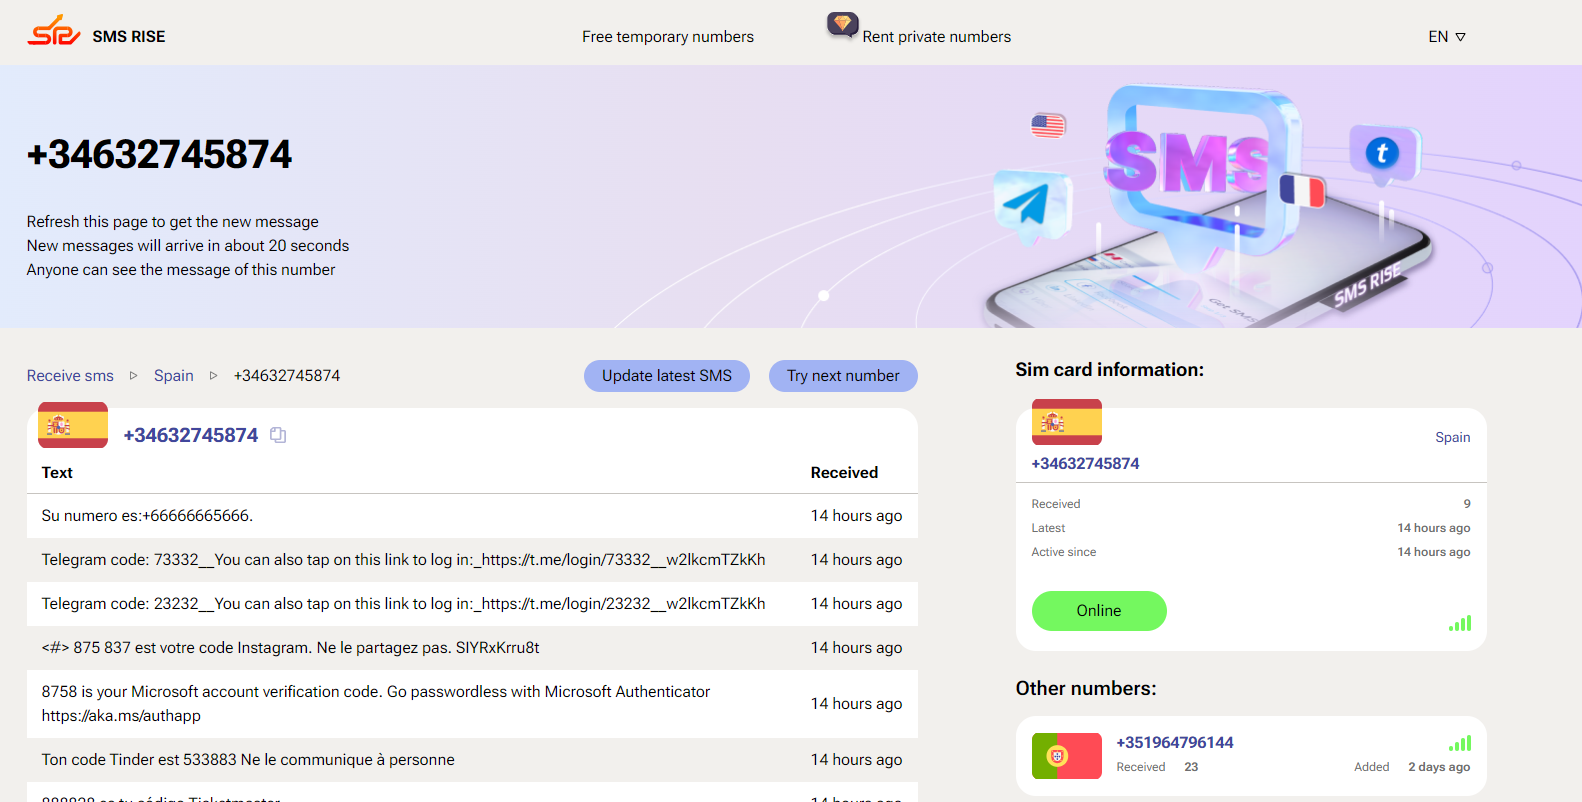1582x802 pixels.
Task: Click the +34632745874 link in the Sim card panel
Action: point(1086,463)
